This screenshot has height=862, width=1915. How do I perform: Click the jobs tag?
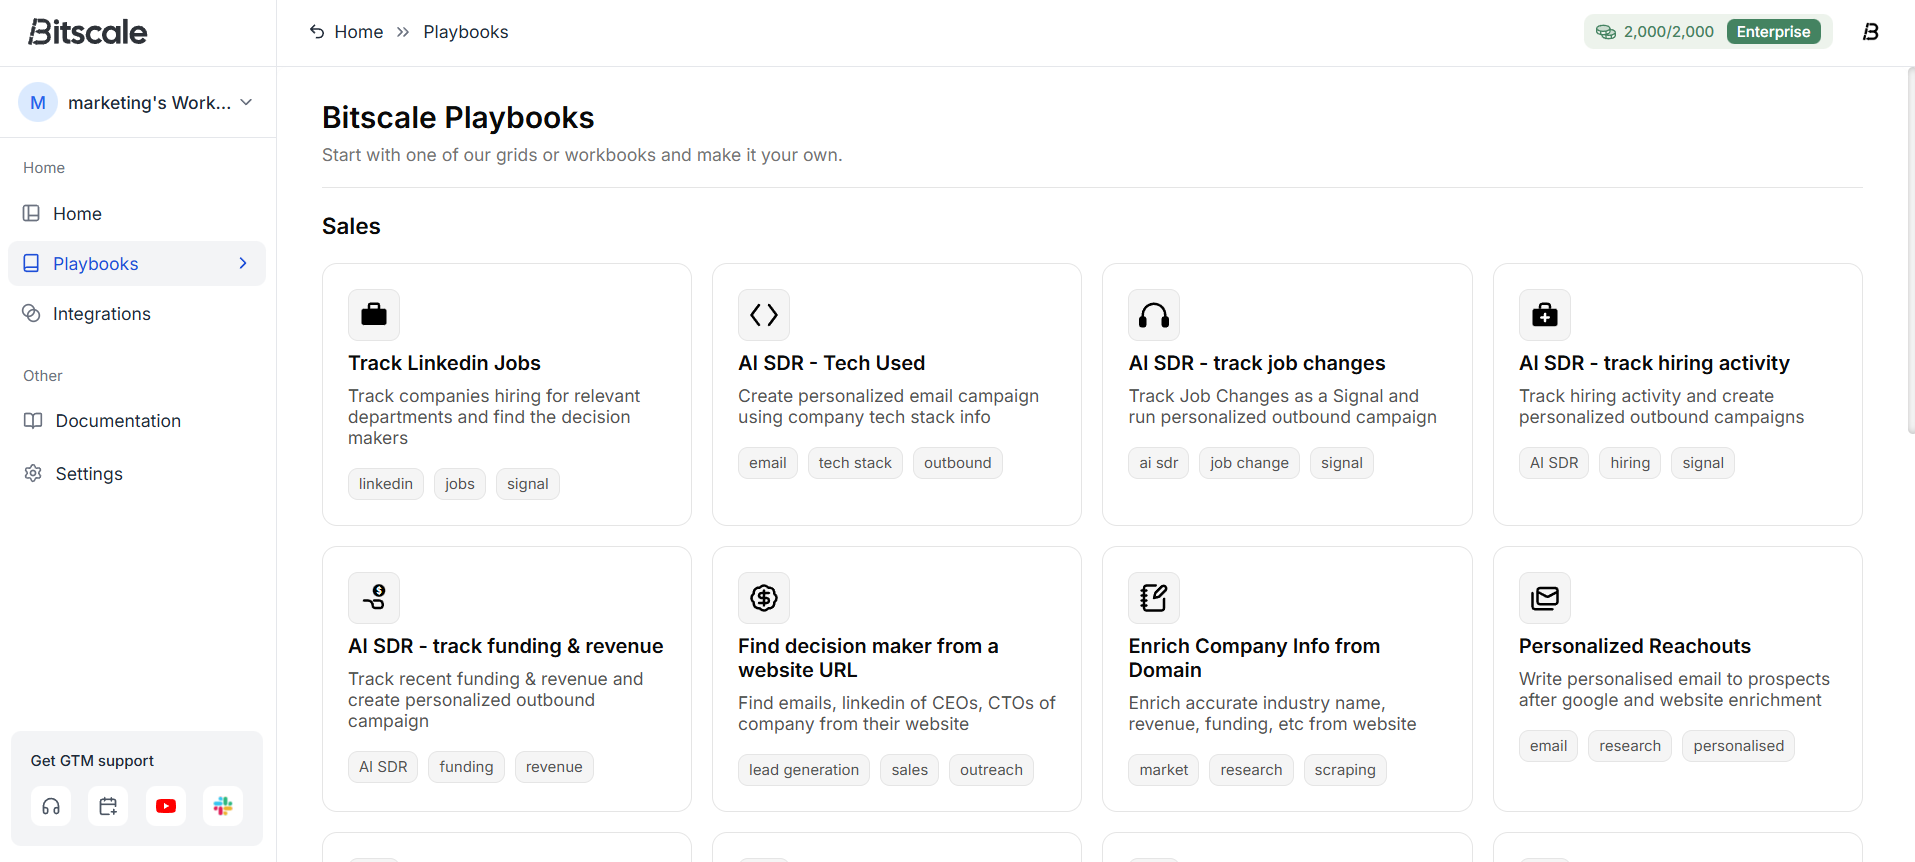tap(460, 484)
